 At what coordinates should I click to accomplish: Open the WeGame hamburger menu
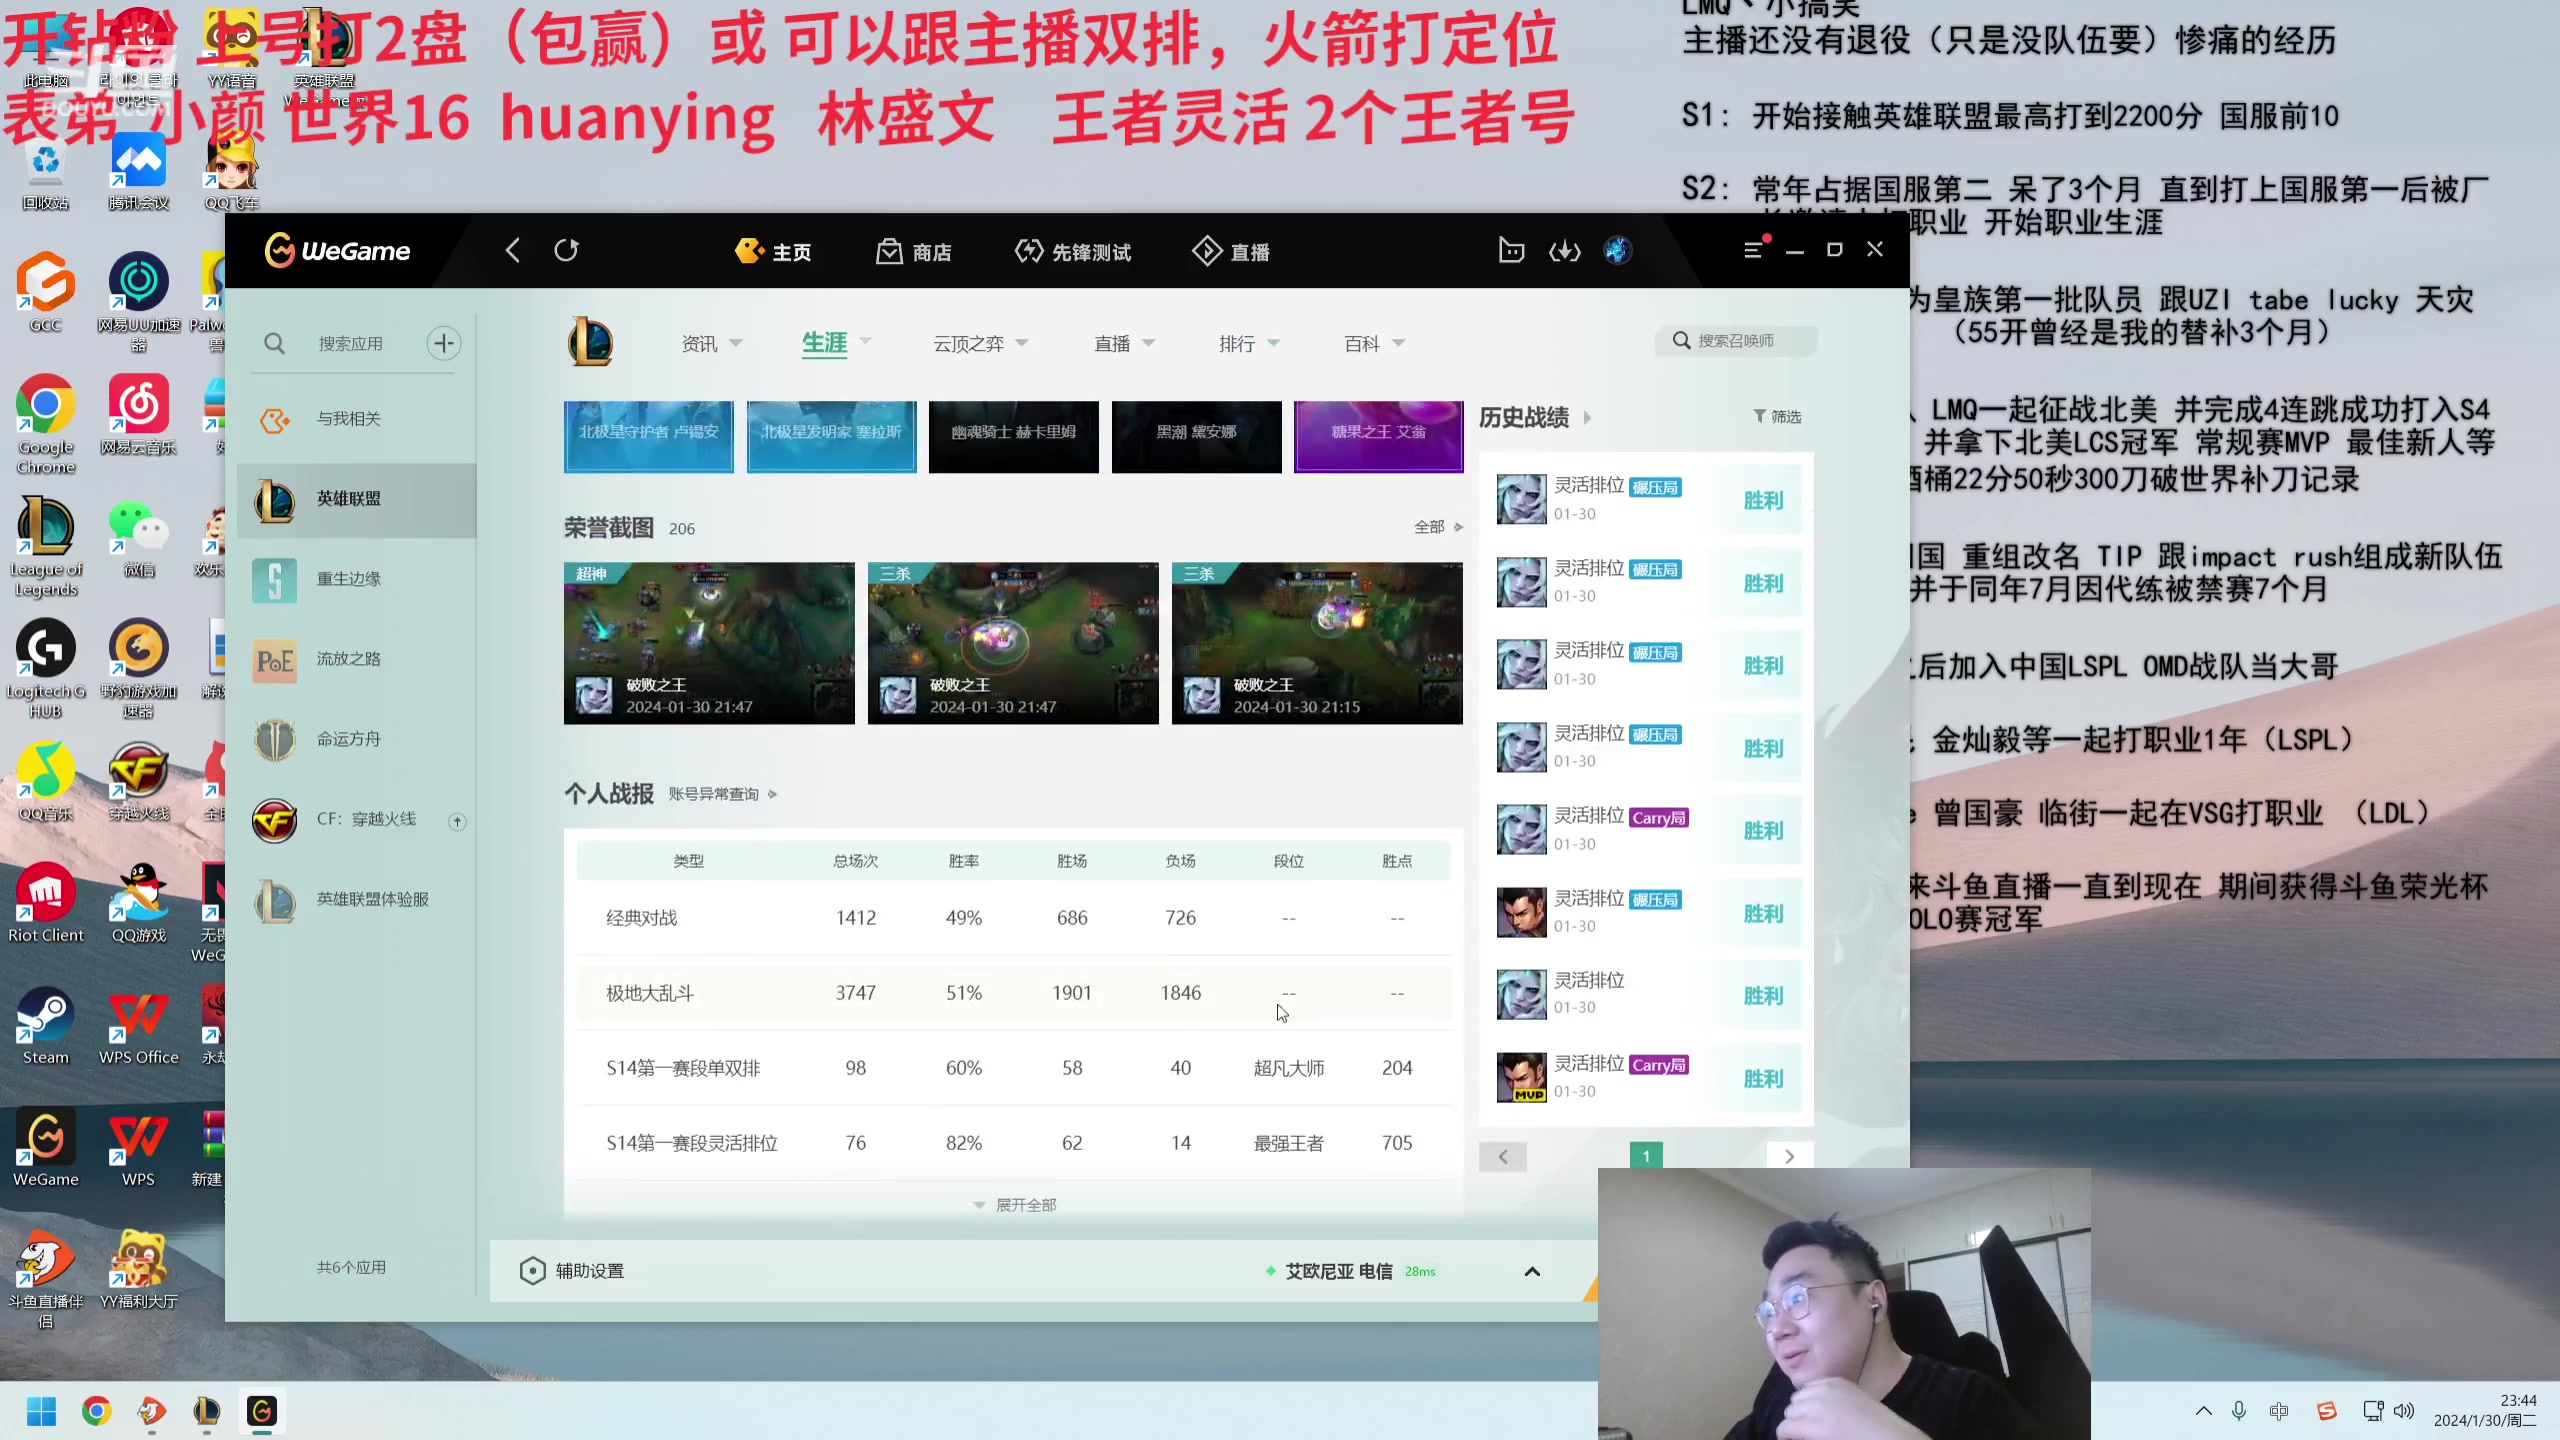tap(1753, 250)
